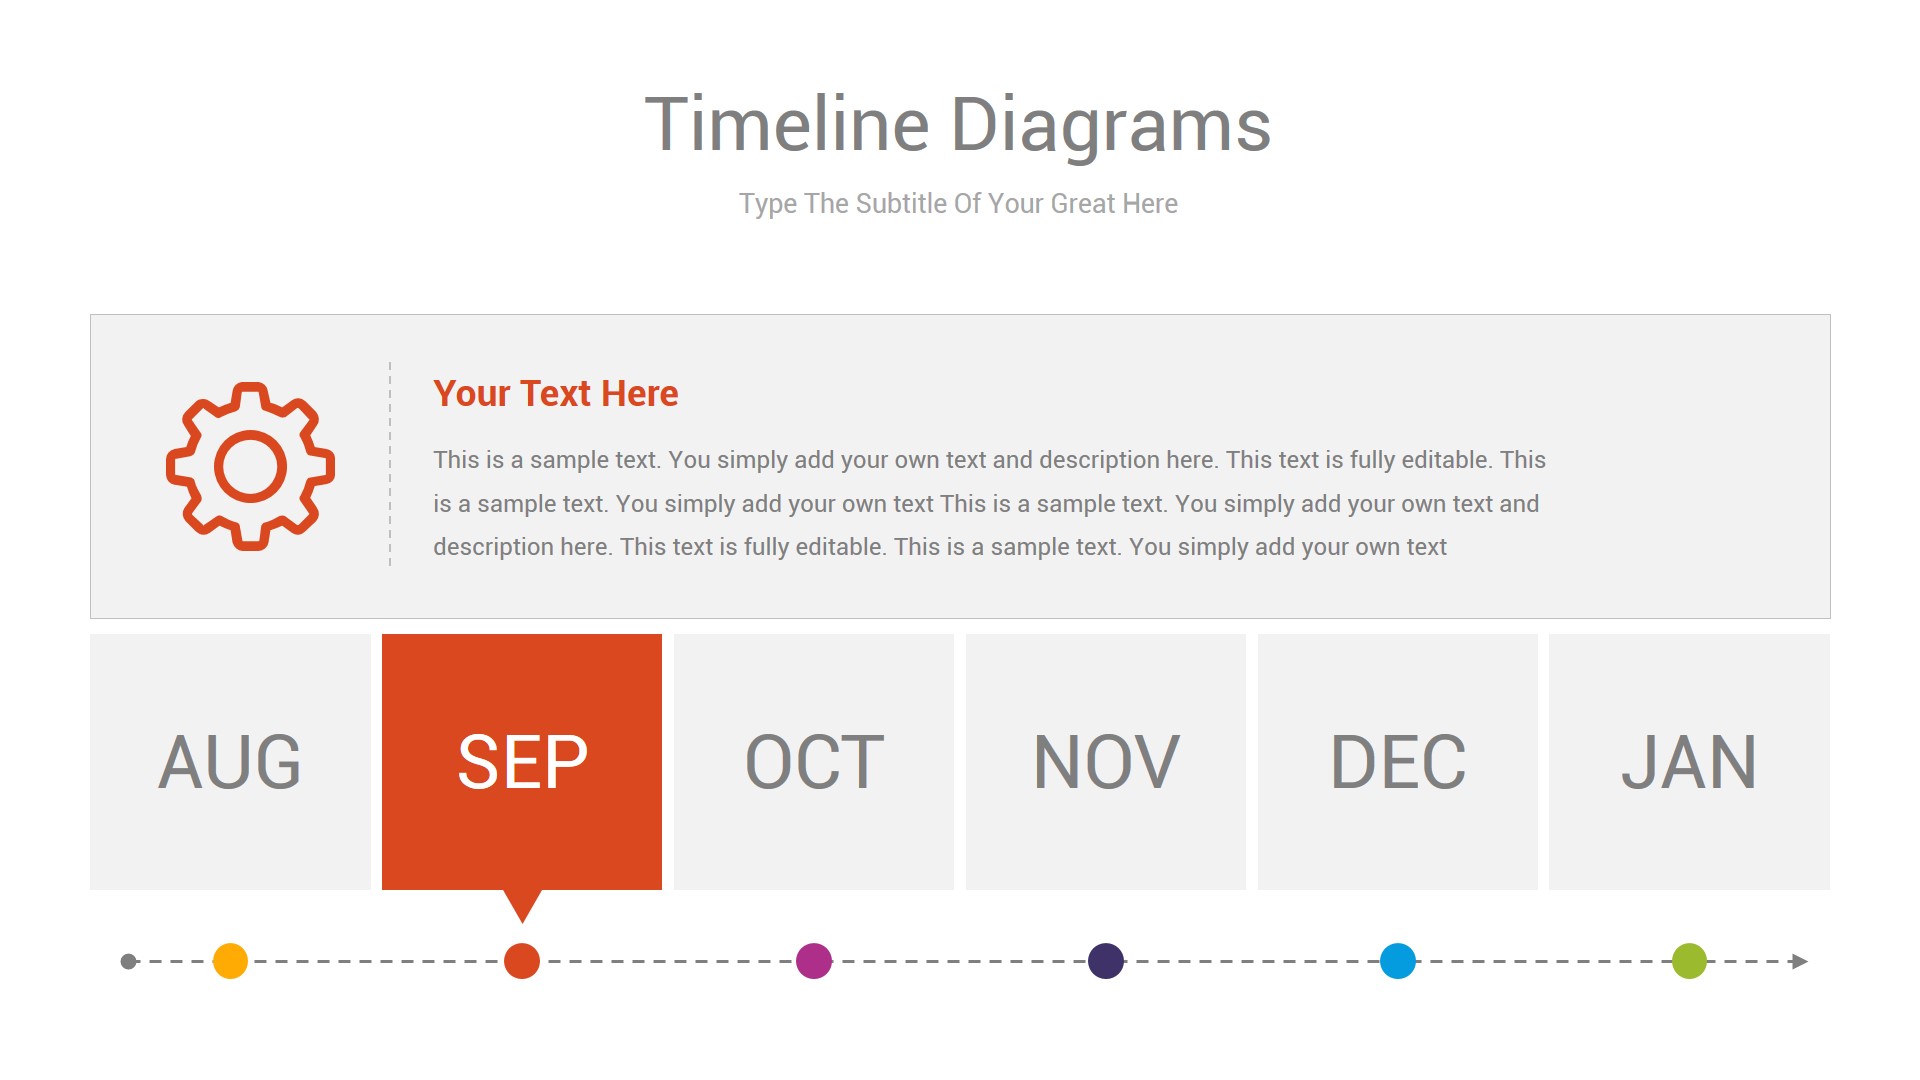1920x1080 pixels.
Task: Choose the NOV month tile
Action: pyautogui.click(x=1106, y=762)
